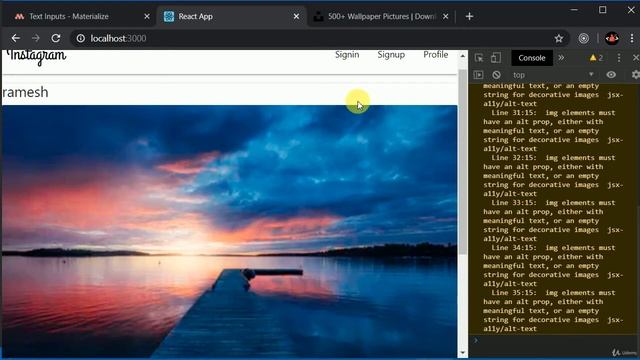Click the Line 34:15 warning text
The image size is (640, 360).
553,266
